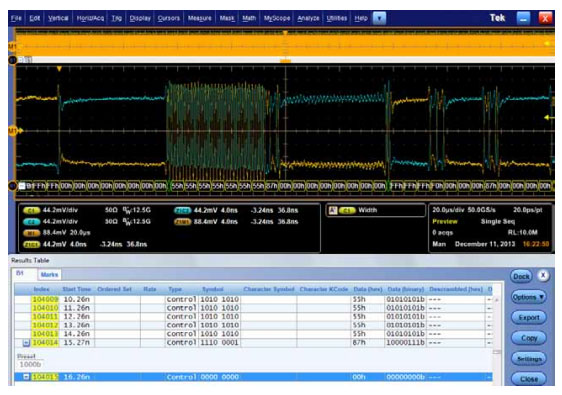Open the Help menu
The image size is (562, 395).
click(361, 18)
